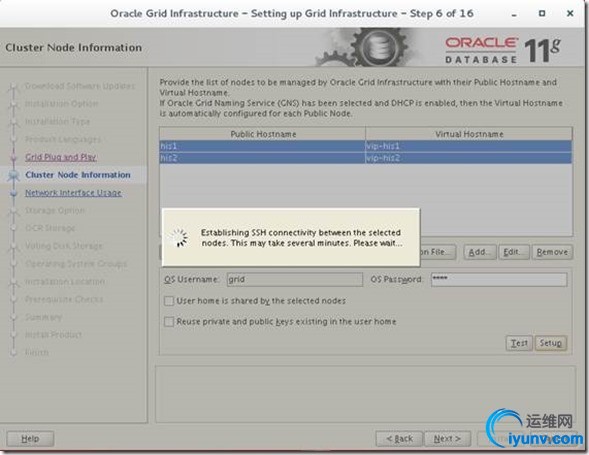Select the Voting Disk Storage step
The height and width of the screenshot is (455, 589).
[64, 246]
